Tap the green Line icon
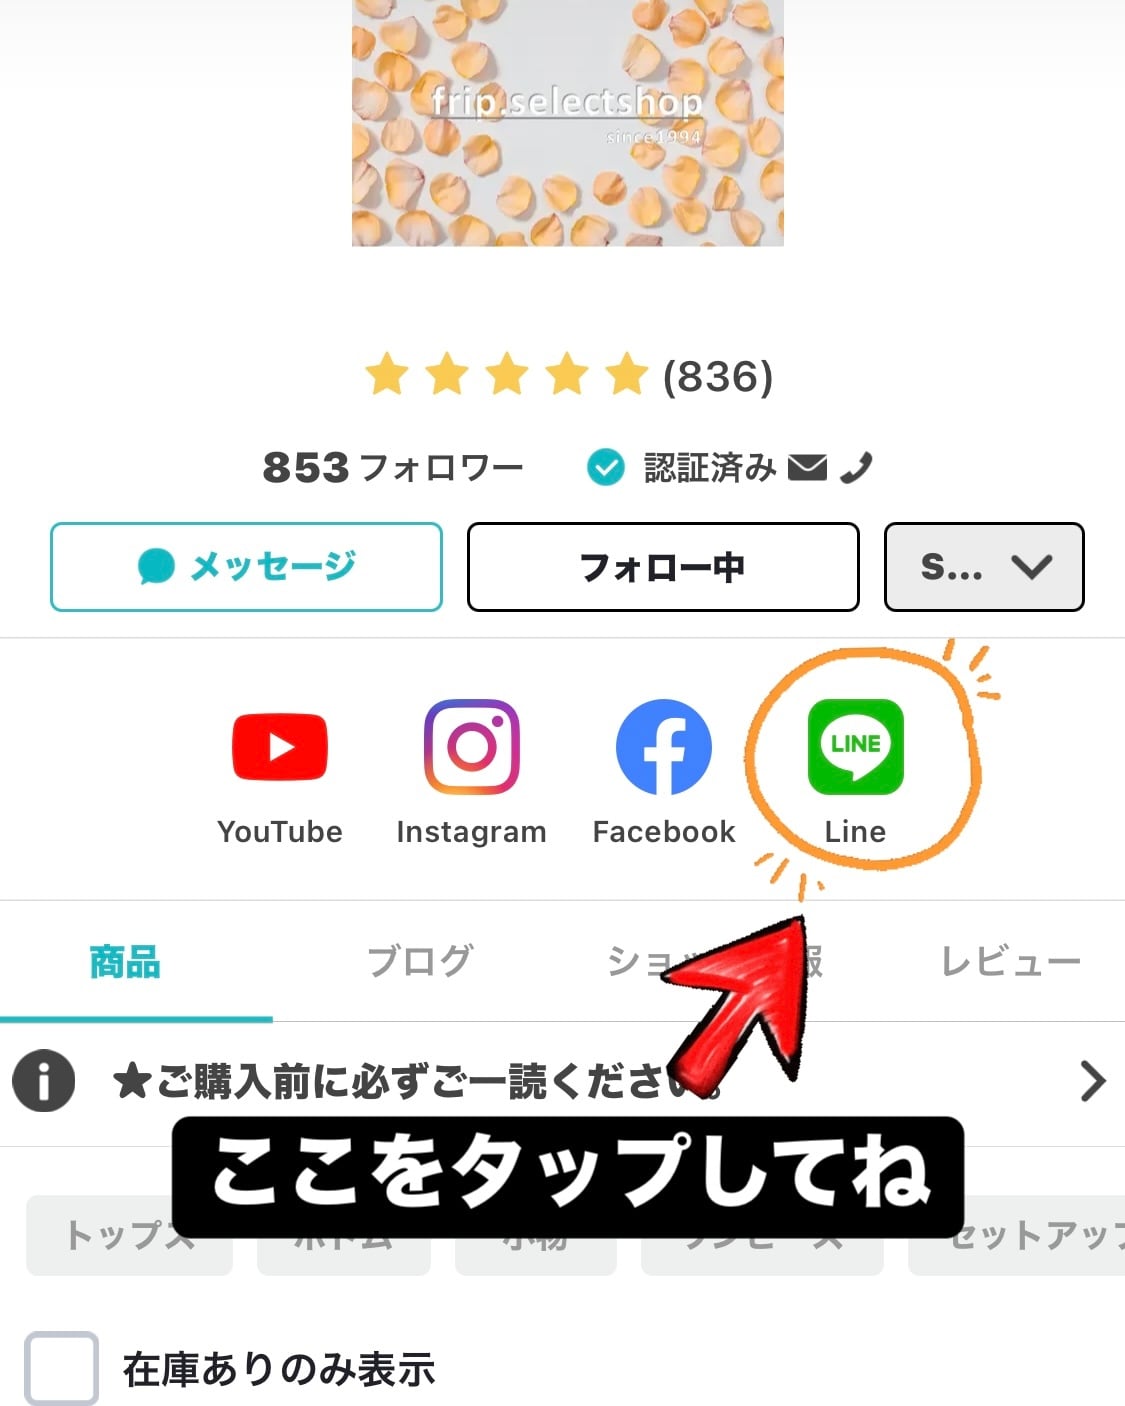 (x=855, y=747)
